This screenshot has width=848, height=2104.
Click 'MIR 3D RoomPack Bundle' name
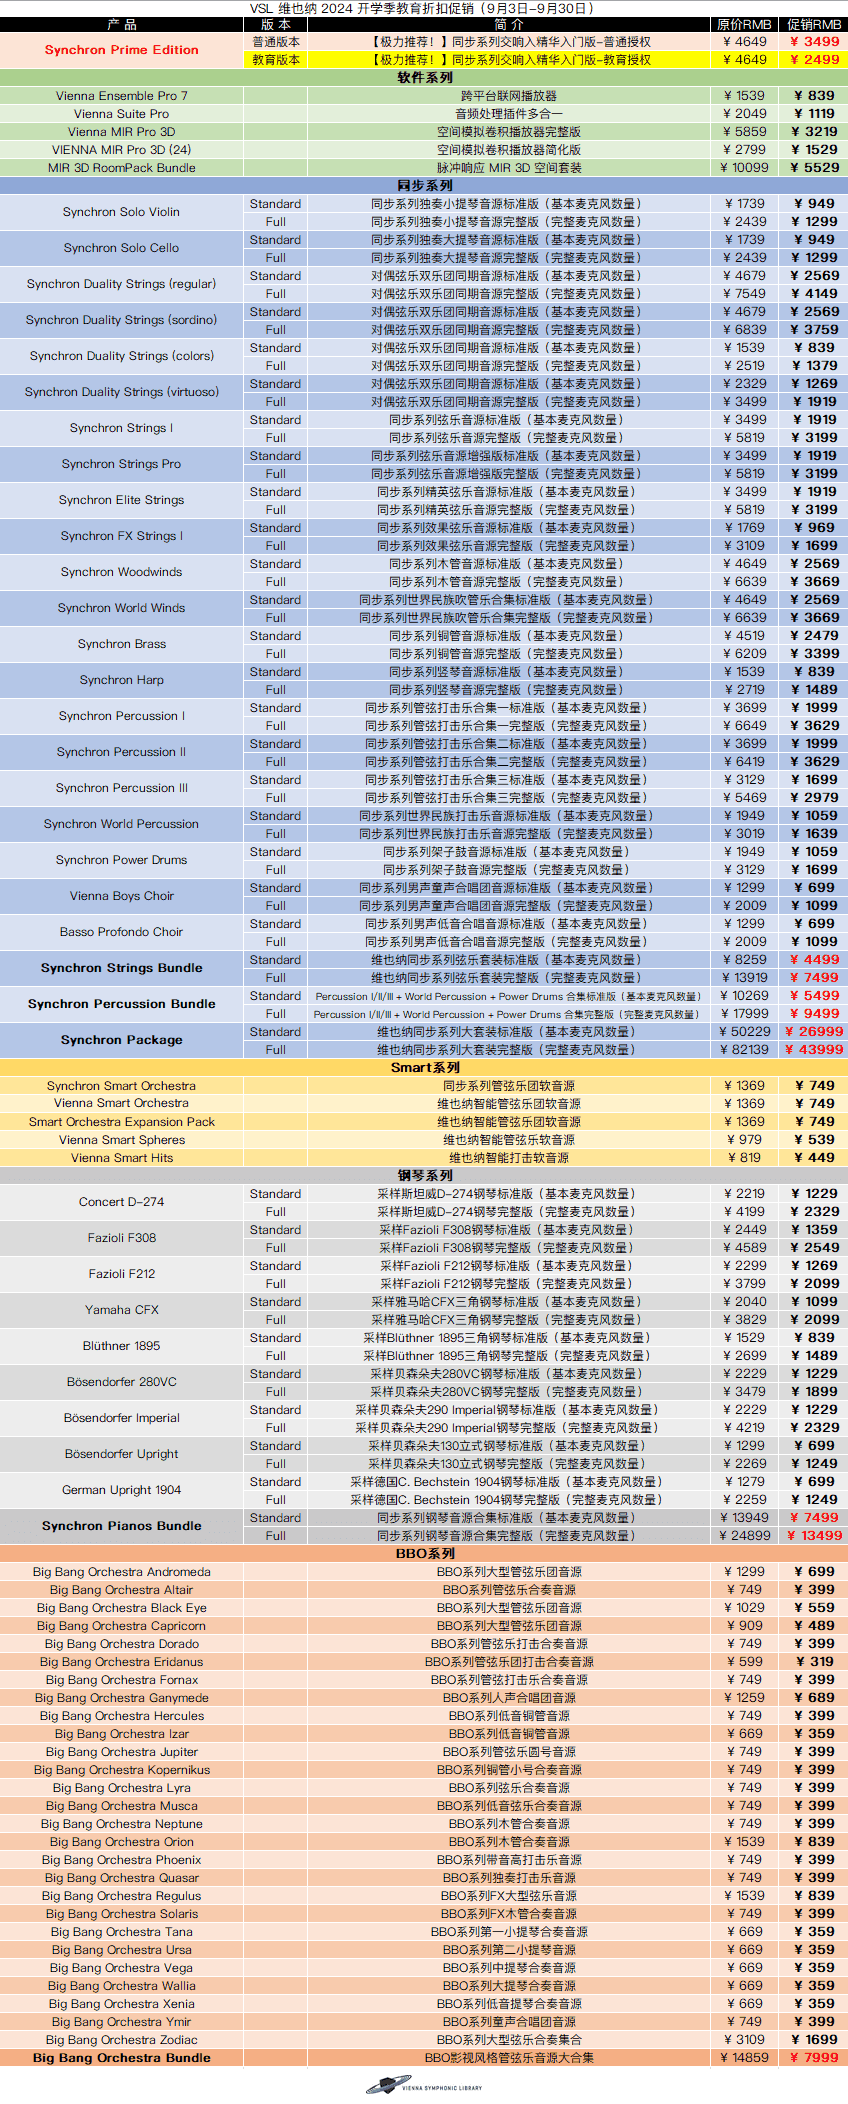pos(122,168)
